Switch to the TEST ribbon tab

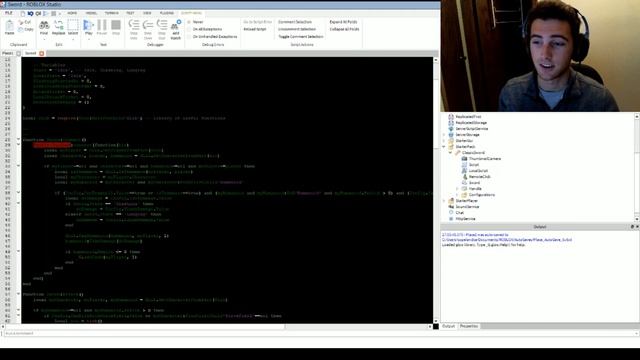pyautogui.click(x=130, y=13)
